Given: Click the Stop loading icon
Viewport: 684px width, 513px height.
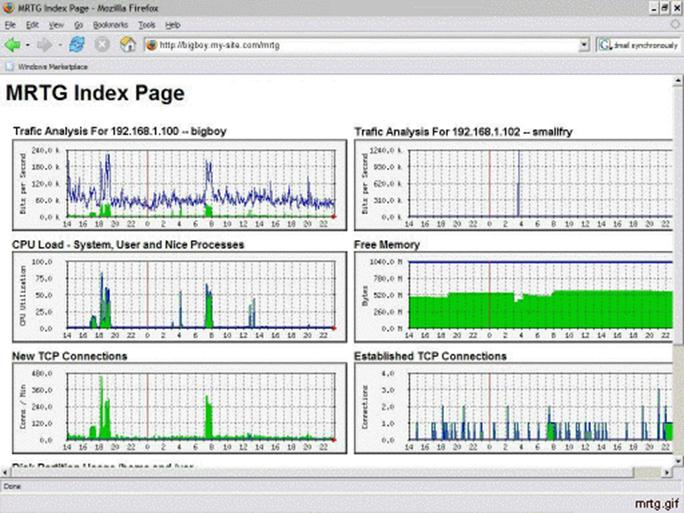Looking at the screenshot, I should point(102,44).
